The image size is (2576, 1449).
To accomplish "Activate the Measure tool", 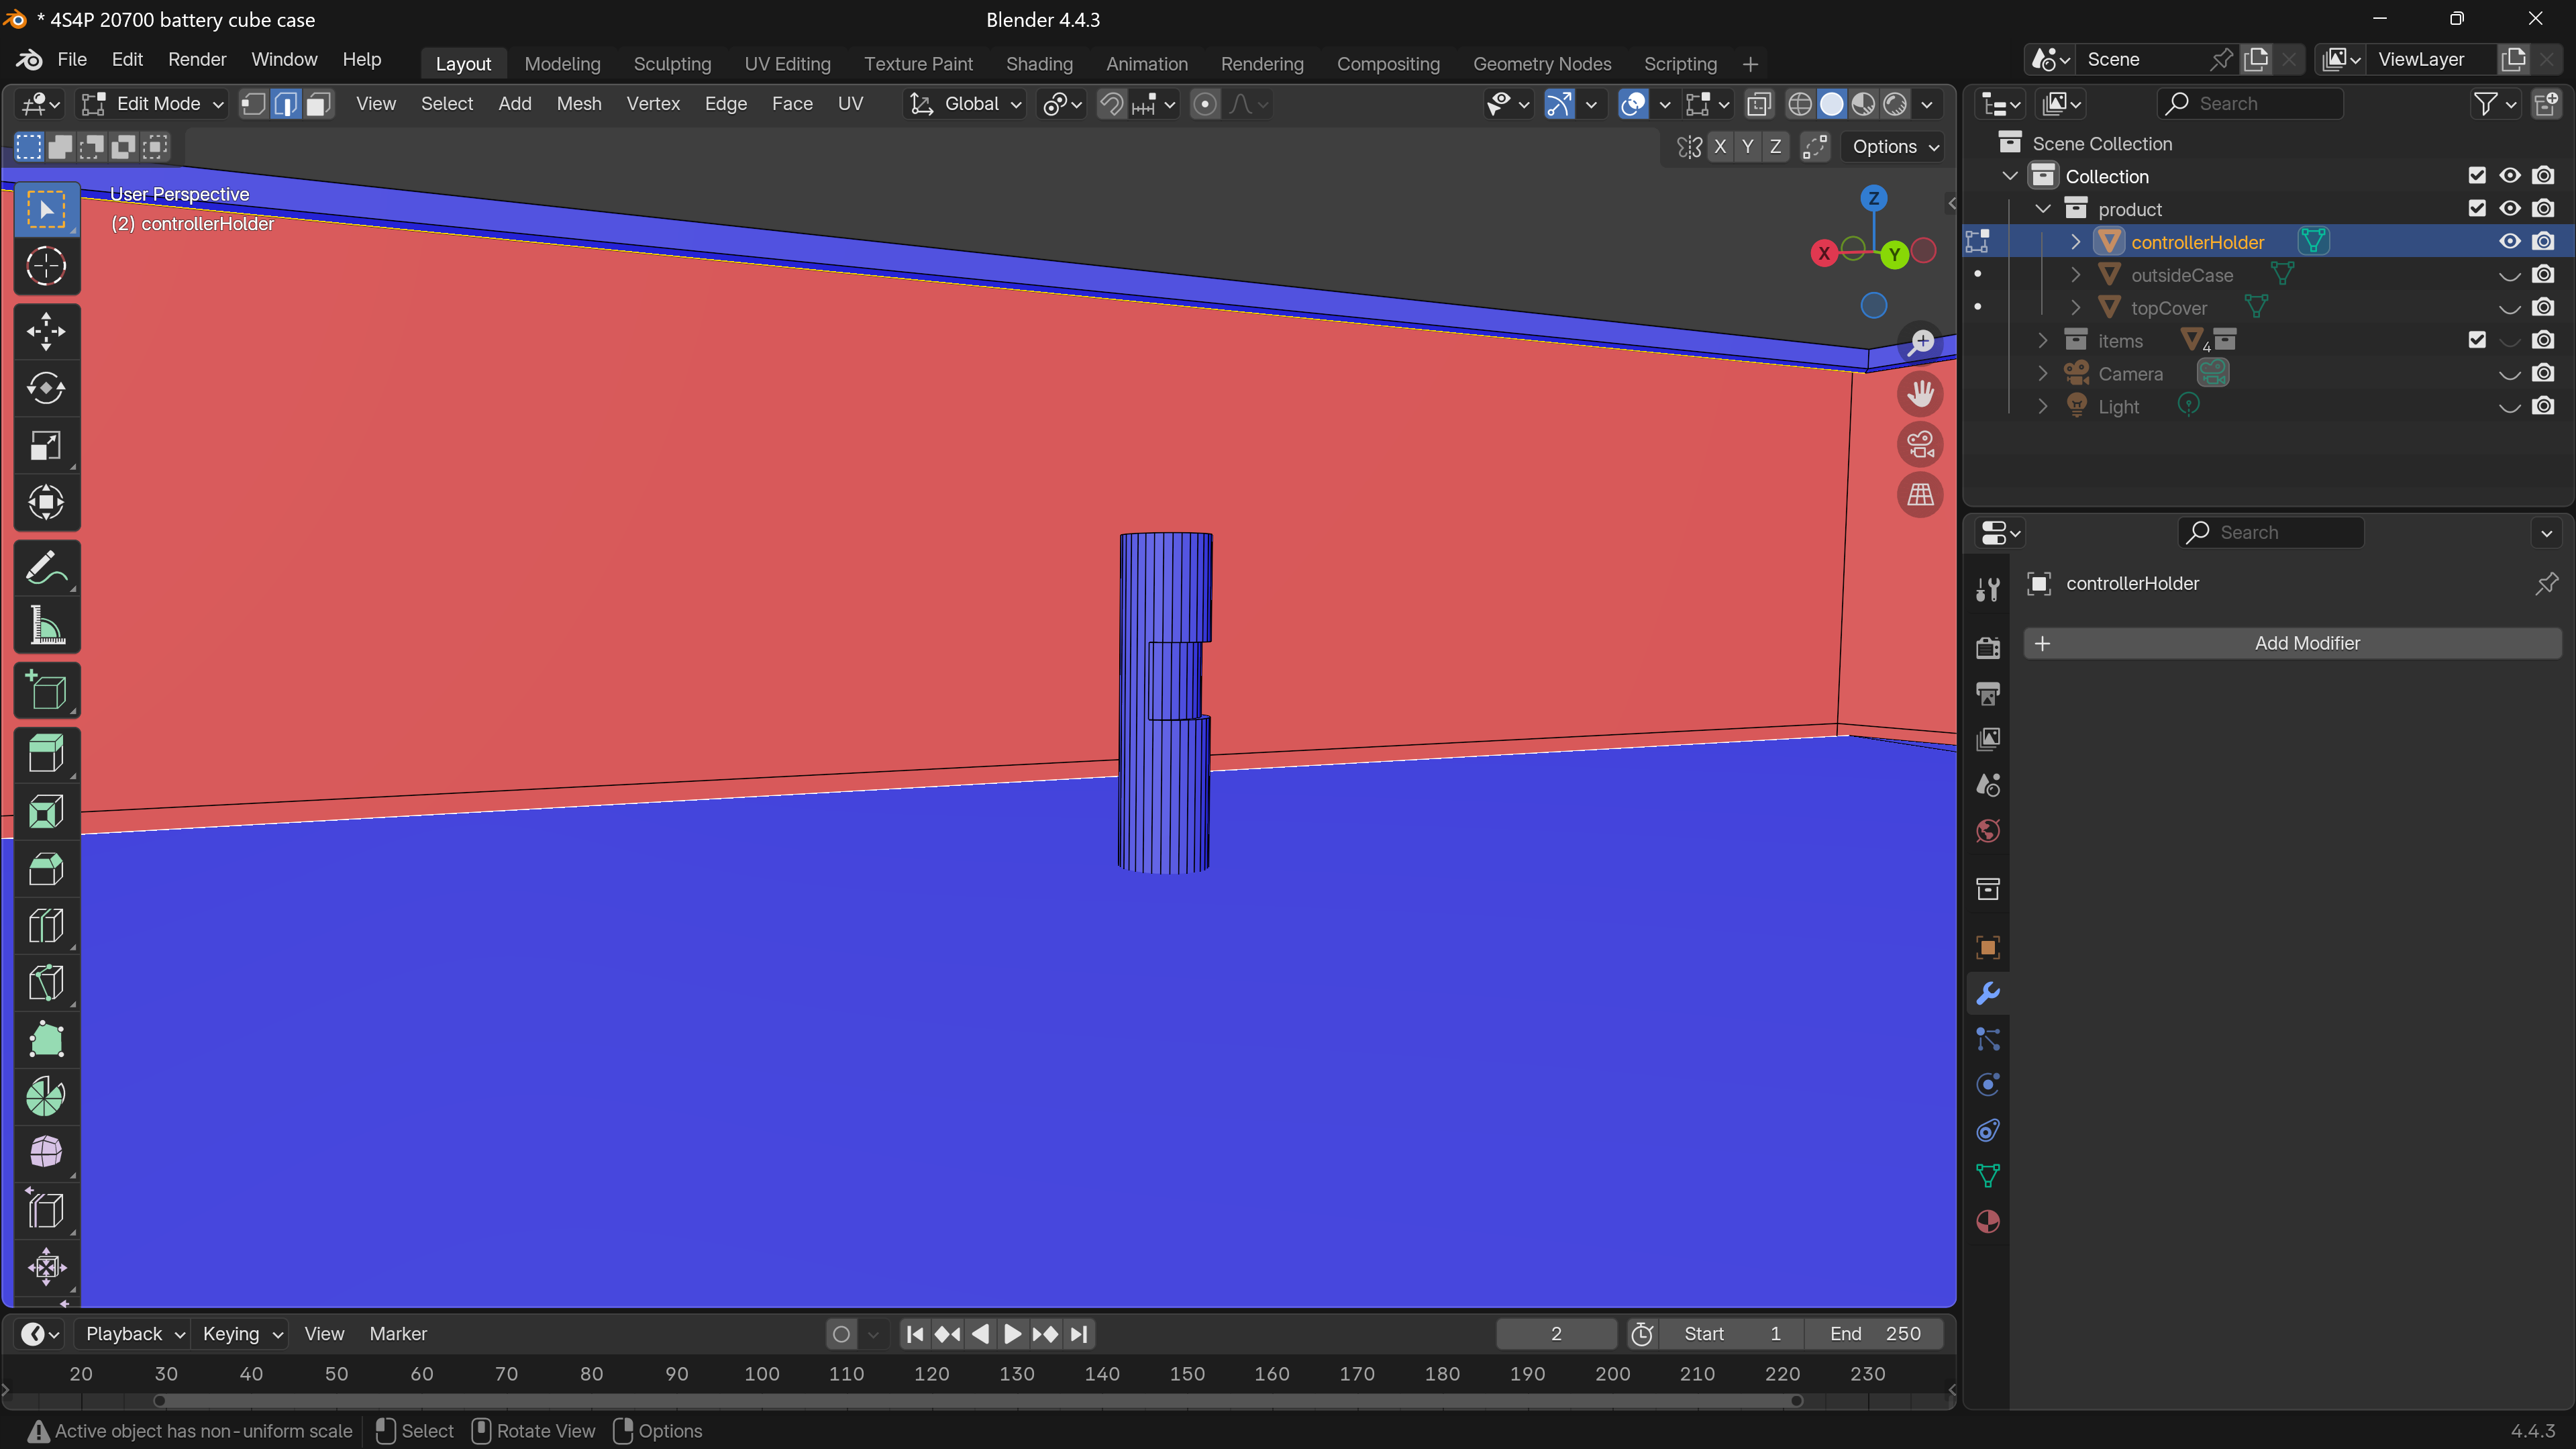I will click(x=46, y=626).
